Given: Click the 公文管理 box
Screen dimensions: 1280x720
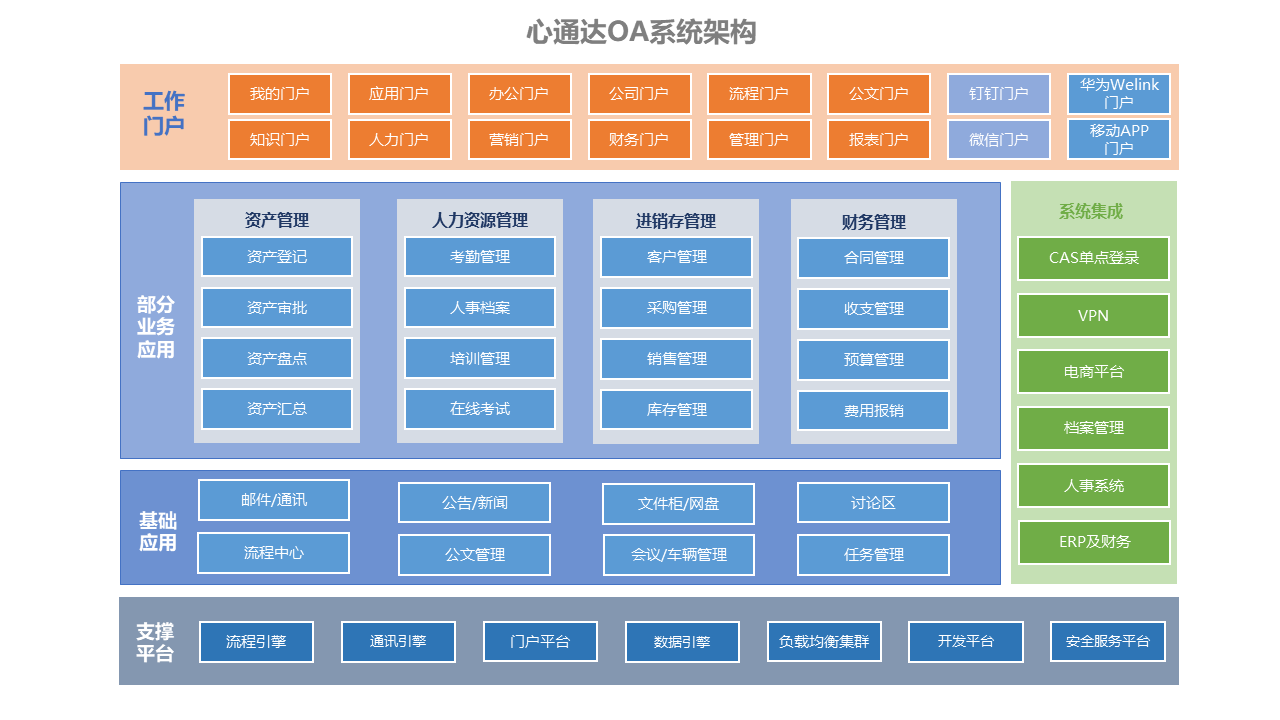Looking at the screenshot, I should pyautogui.click(x=475, y=555).
